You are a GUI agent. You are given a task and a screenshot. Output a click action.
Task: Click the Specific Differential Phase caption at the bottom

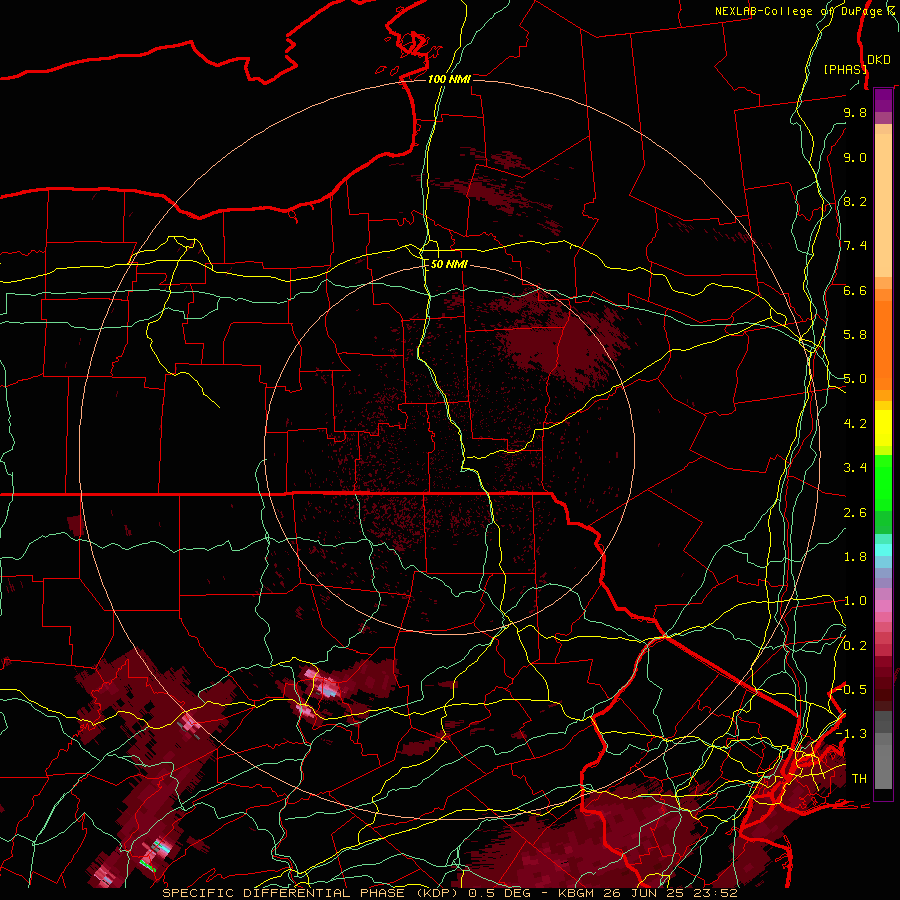tap(449, 893)
